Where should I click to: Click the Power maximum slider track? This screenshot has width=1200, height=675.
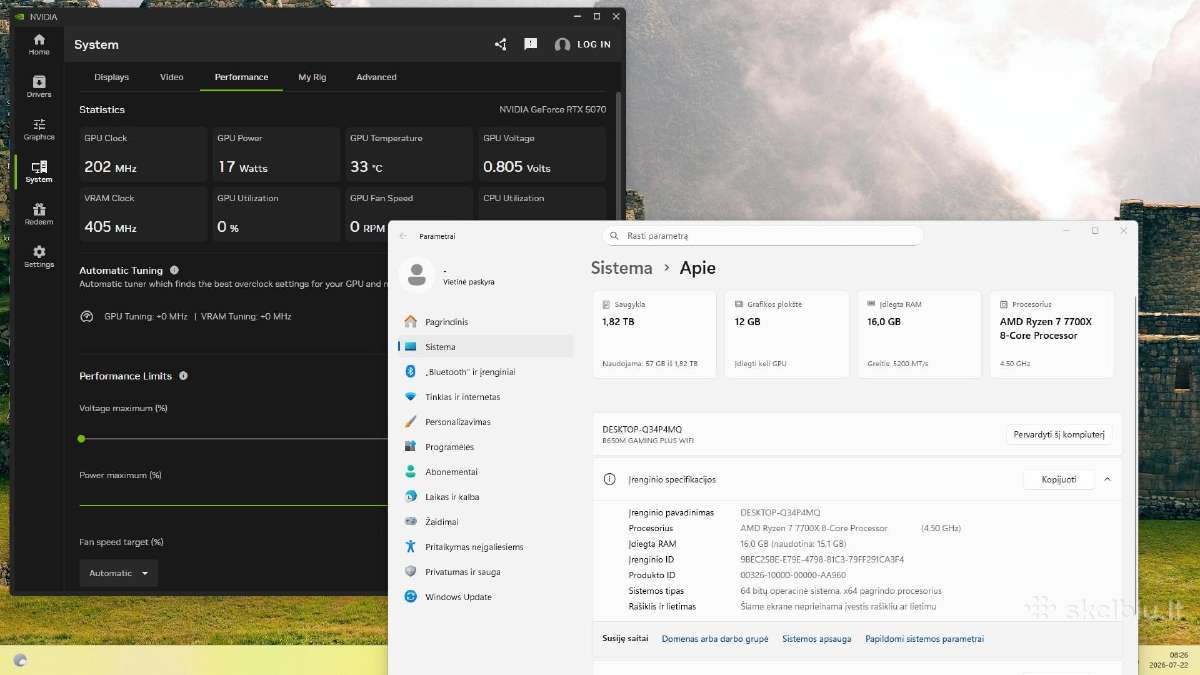pos(233,505)
